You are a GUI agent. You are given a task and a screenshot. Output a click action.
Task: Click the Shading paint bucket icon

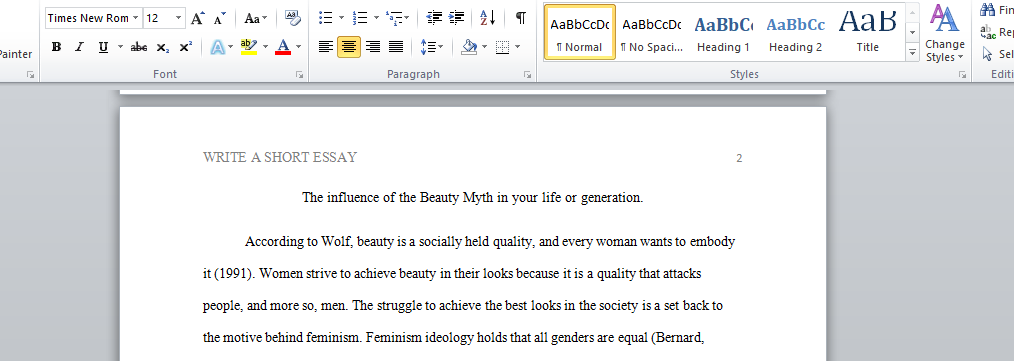pos(469,47)
